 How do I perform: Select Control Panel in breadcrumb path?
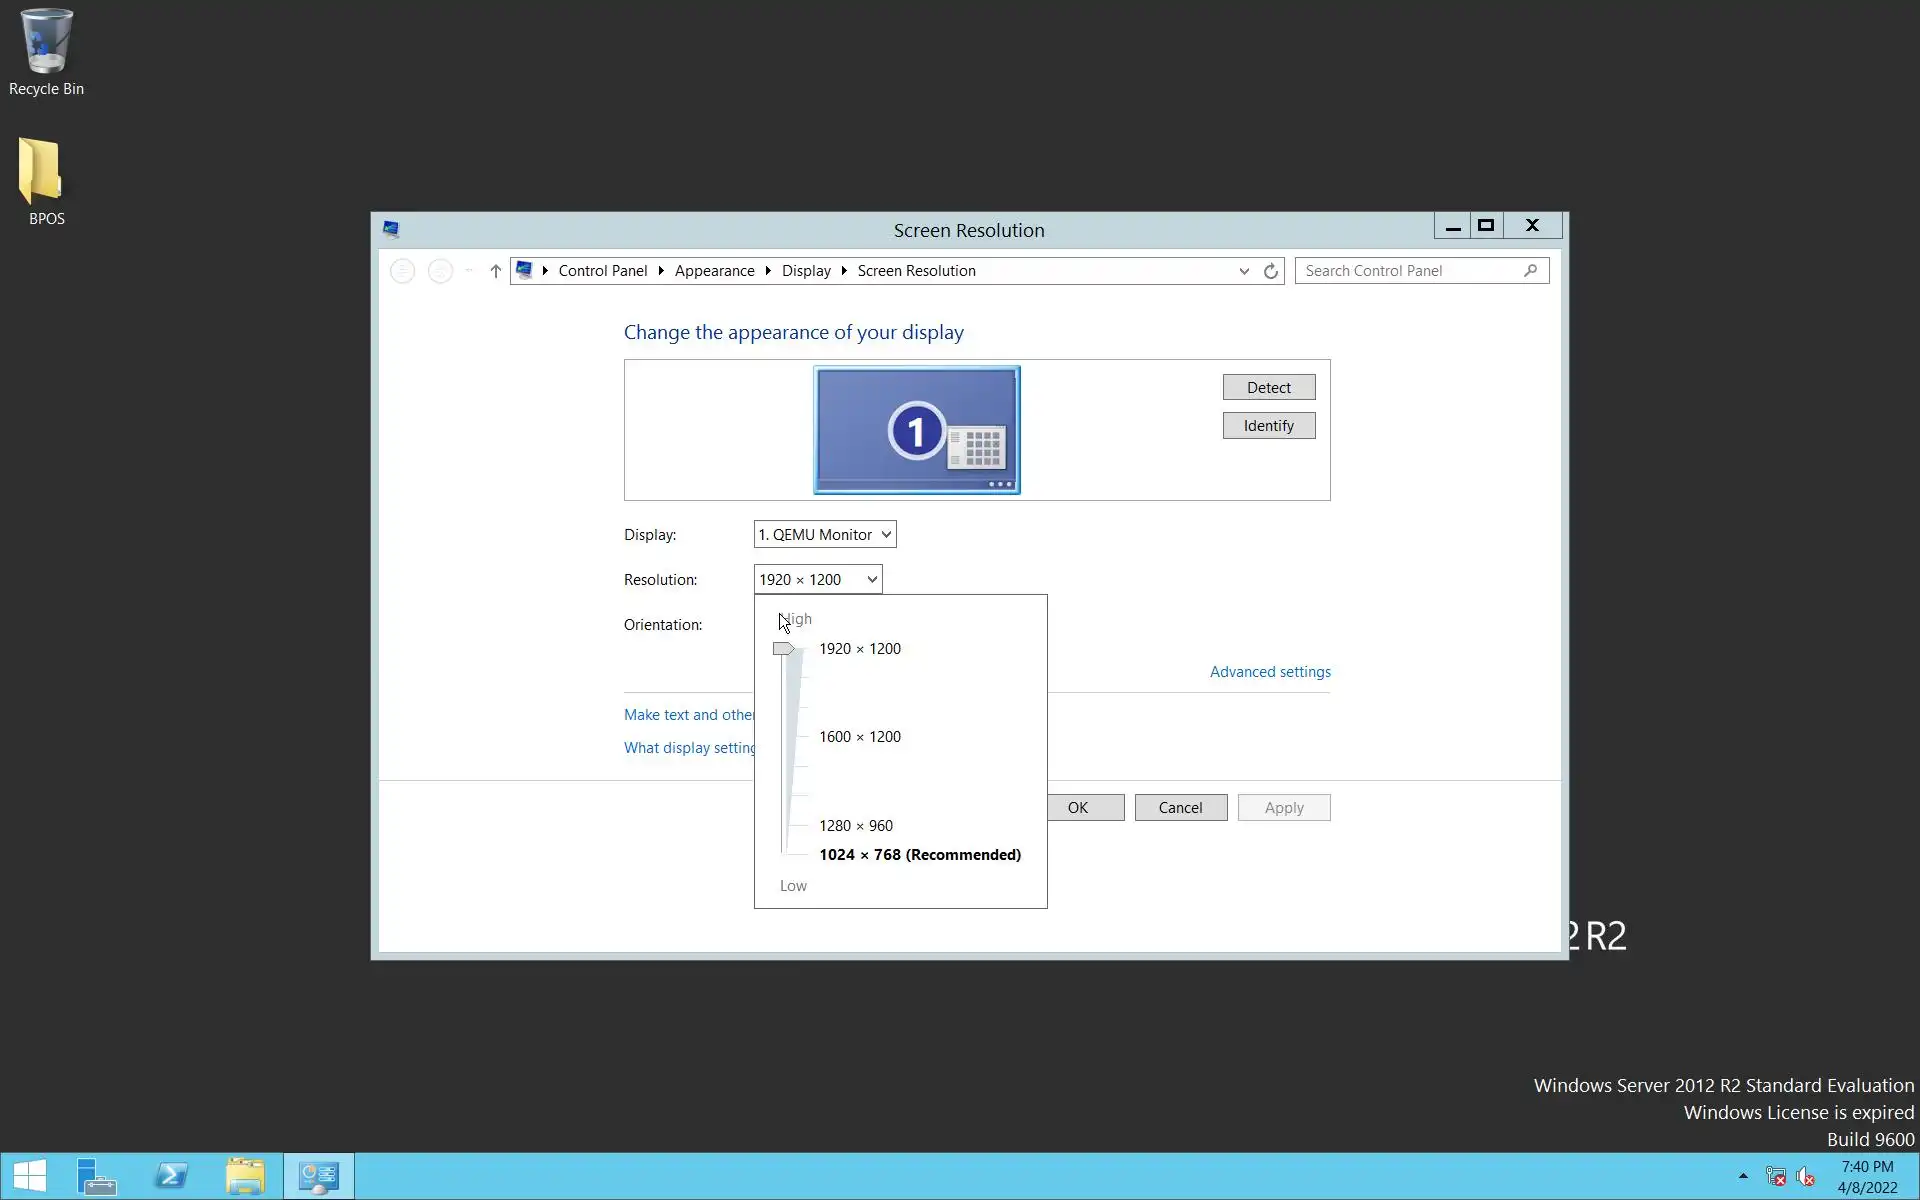click(x=602, y=271)
